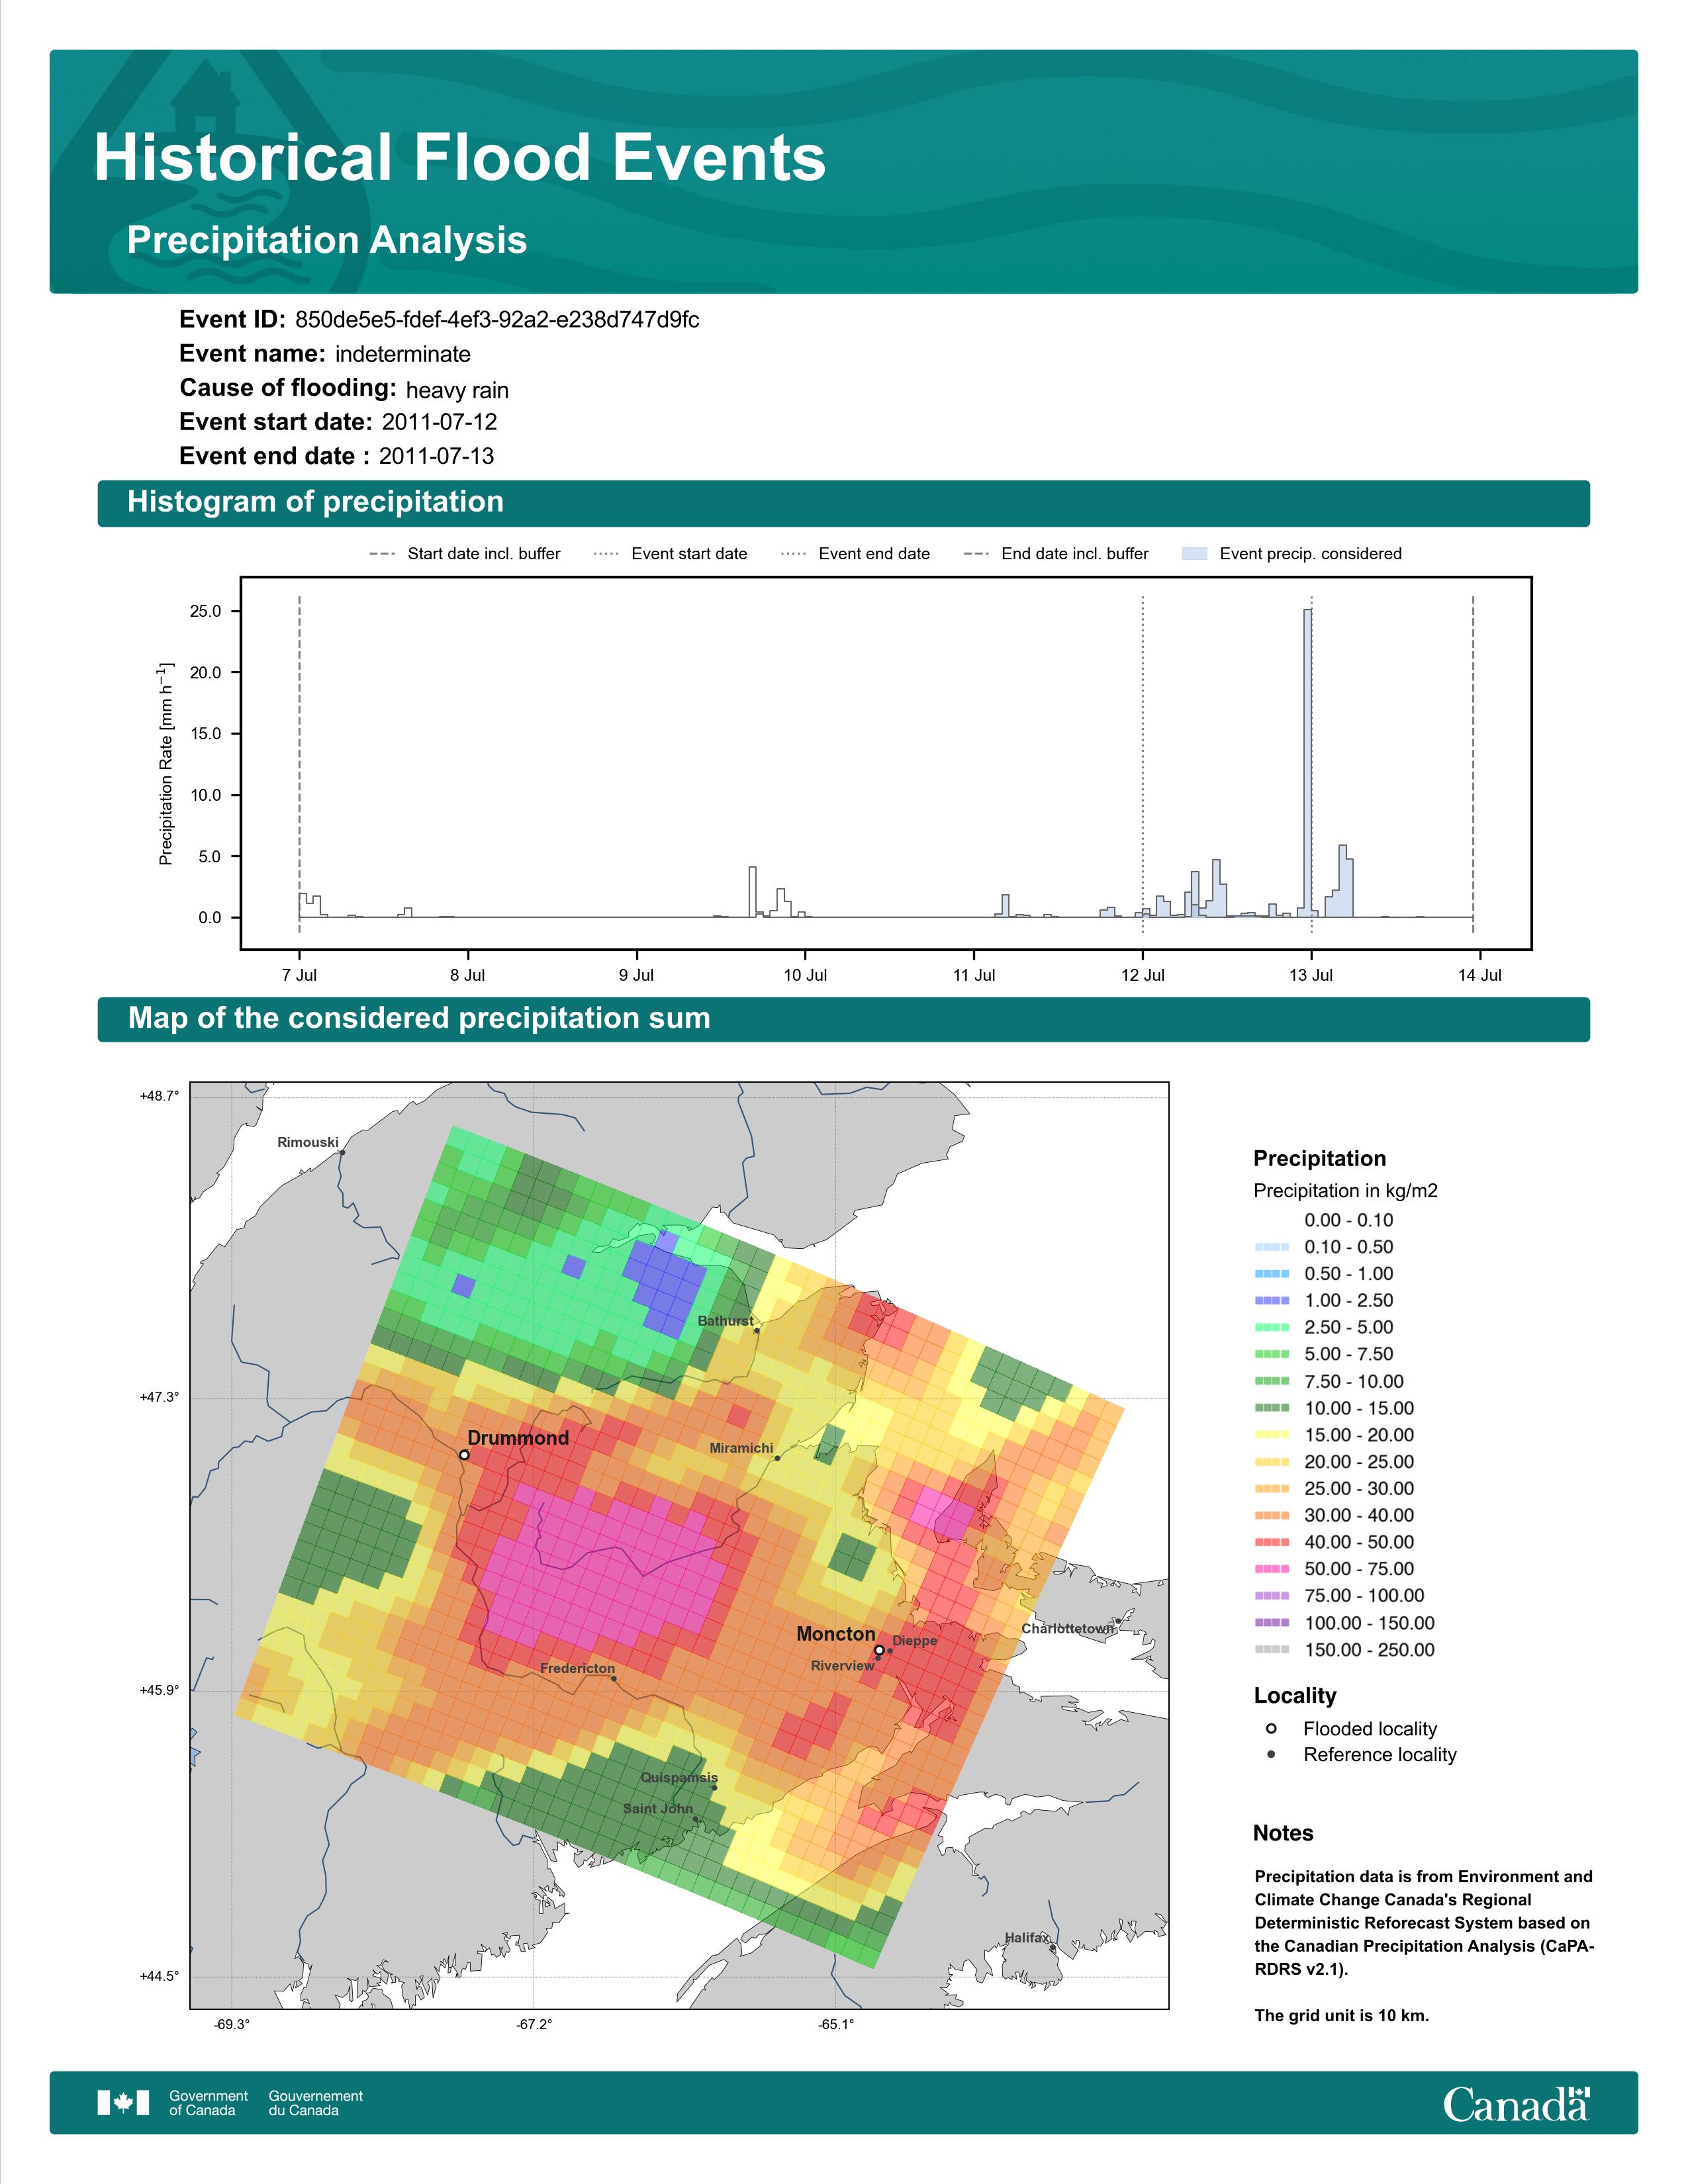
Task: Click the 2.50 - 5.00 legend color swatch
Action: click(x=1271, y=1328)
